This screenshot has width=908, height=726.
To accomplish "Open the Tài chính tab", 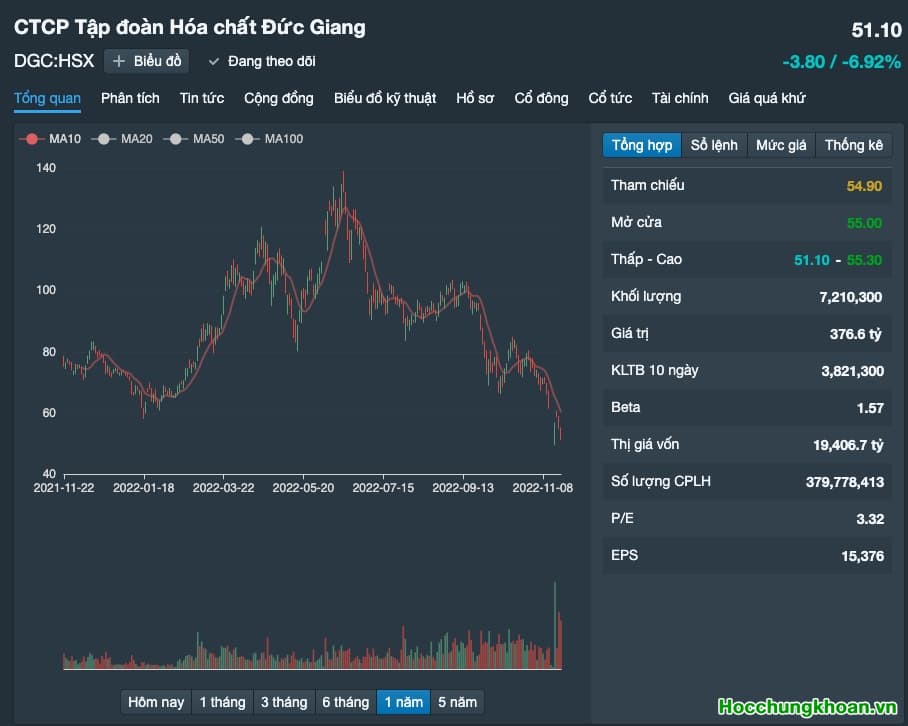I will pos(680,98).
